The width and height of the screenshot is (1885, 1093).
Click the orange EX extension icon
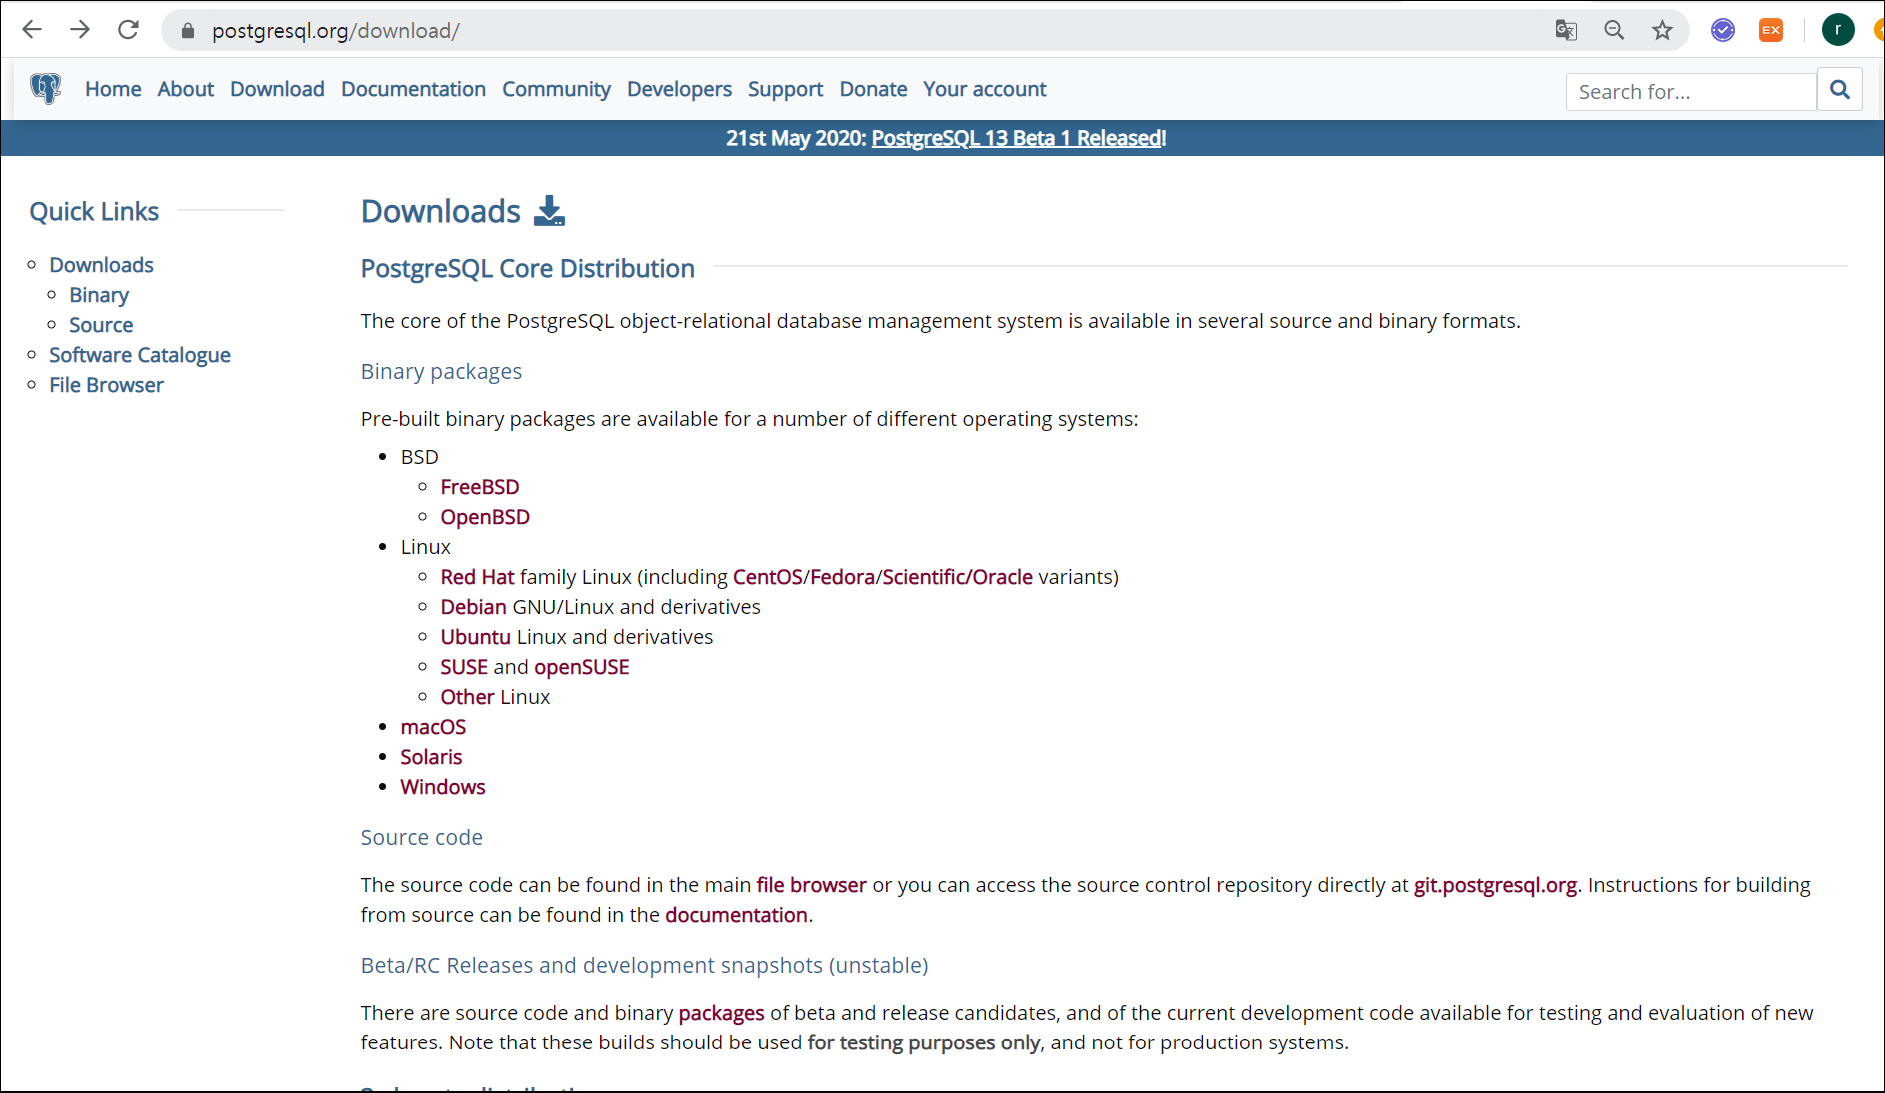click(x=1771, y=30)
